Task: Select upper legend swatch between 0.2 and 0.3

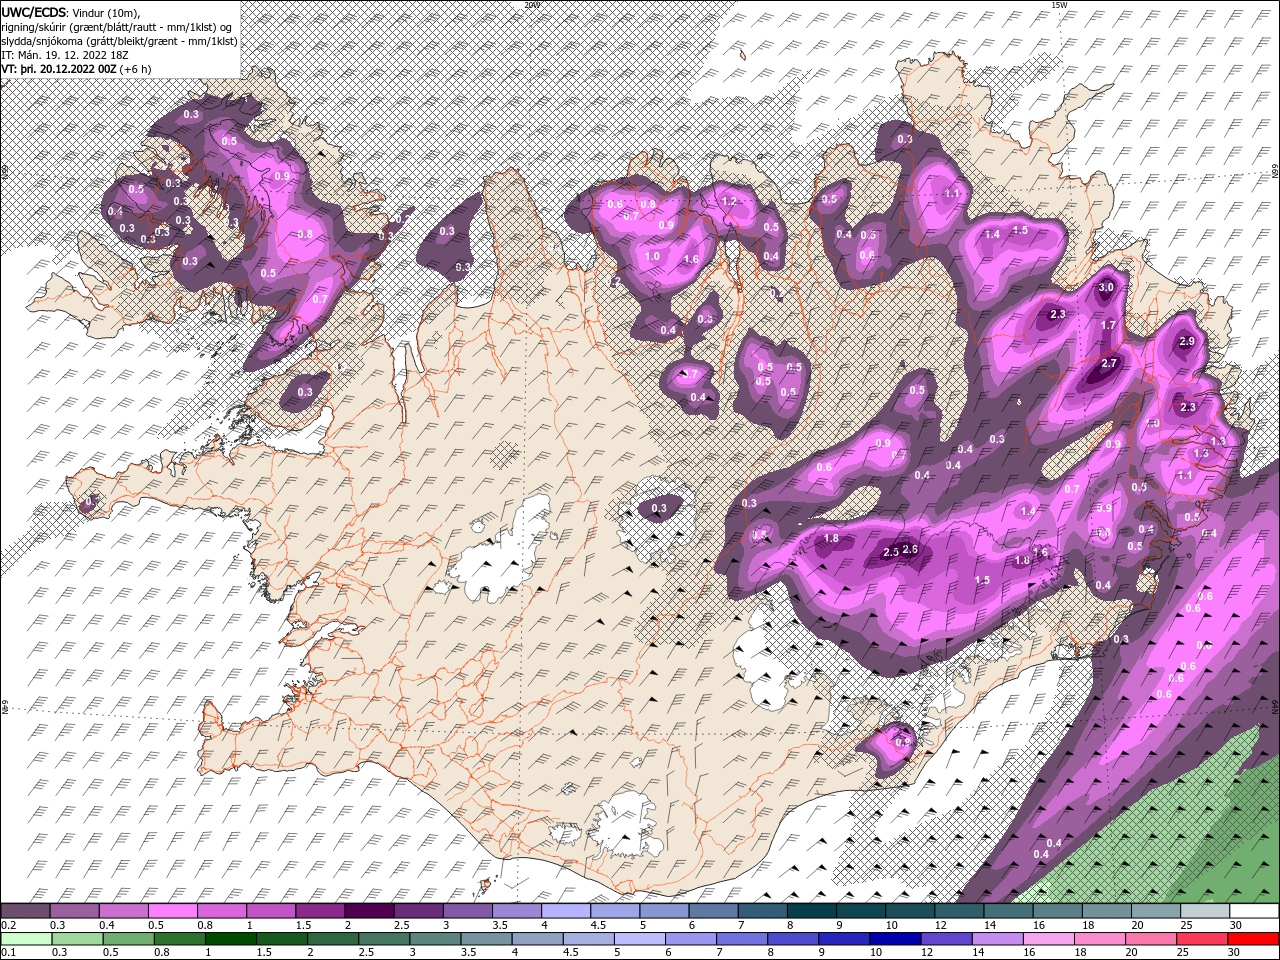Action: (25, 911)
